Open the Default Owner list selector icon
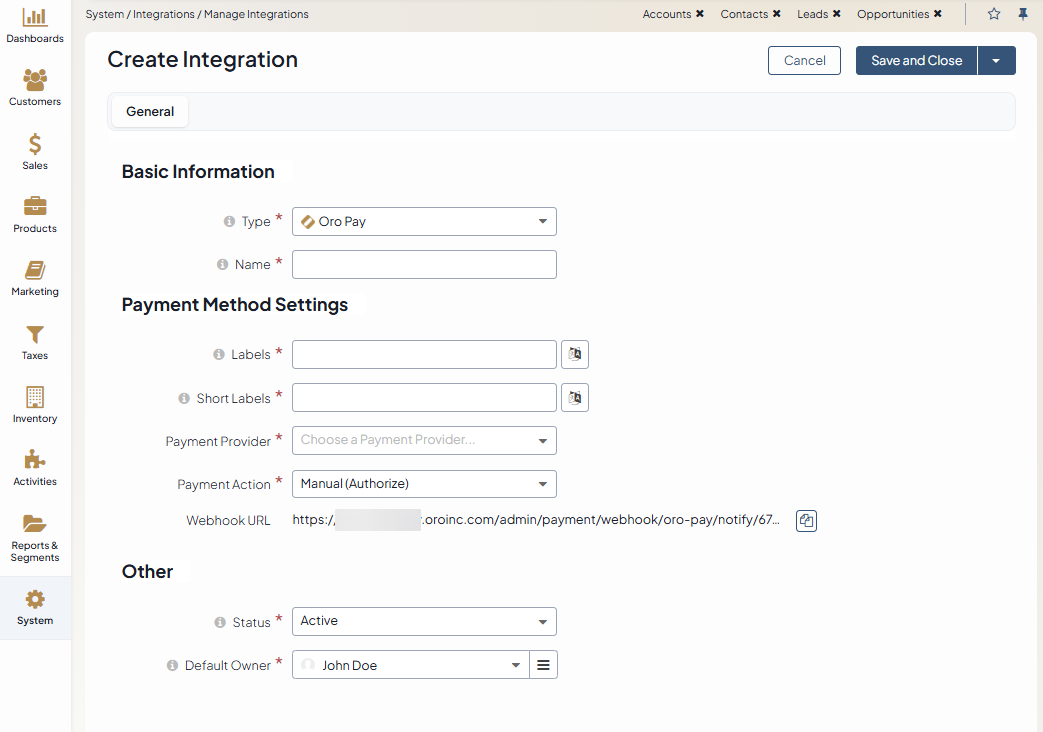Image resolution: width=1043 pixels, height=732 pixels. [x=543, y=665]
